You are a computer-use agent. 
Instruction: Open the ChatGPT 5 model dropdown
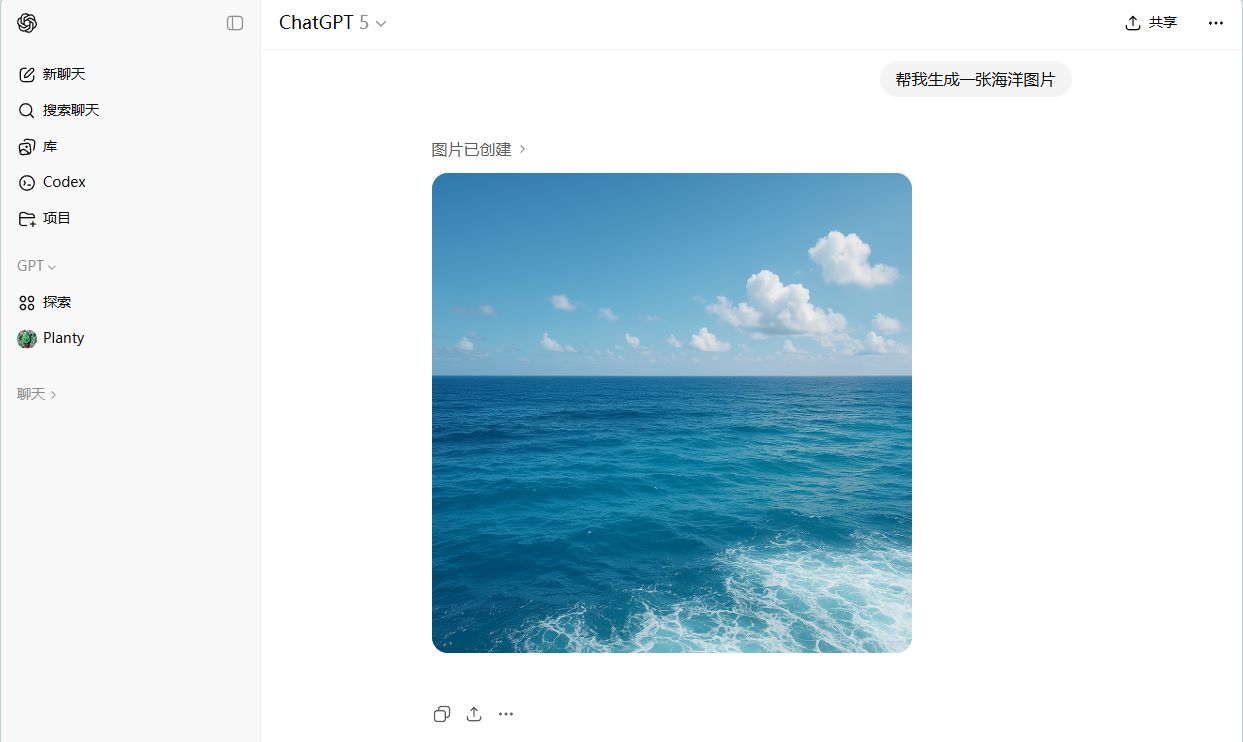pyautogui.click(x=332, y=23)
